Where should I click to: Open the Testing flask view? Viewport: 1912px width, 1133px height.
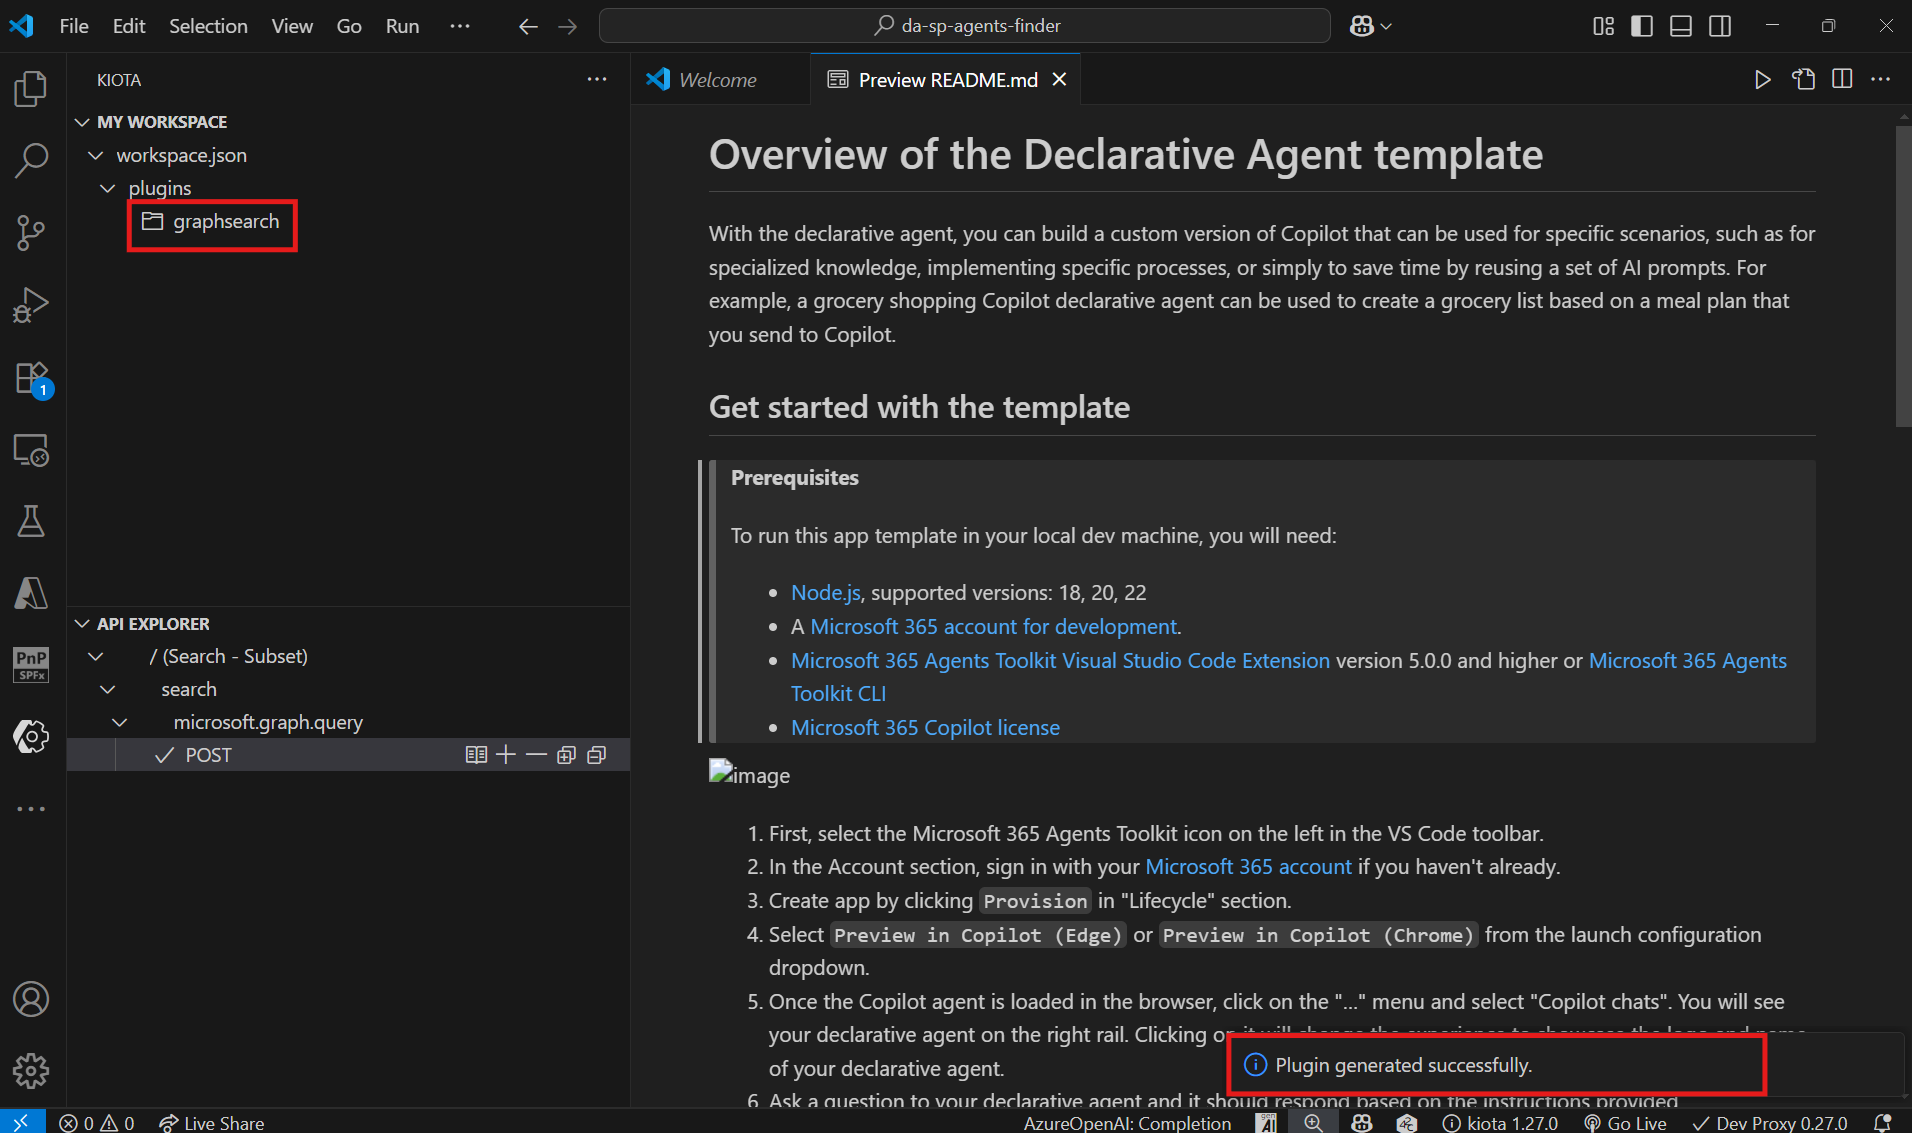[x=31, y=521]
